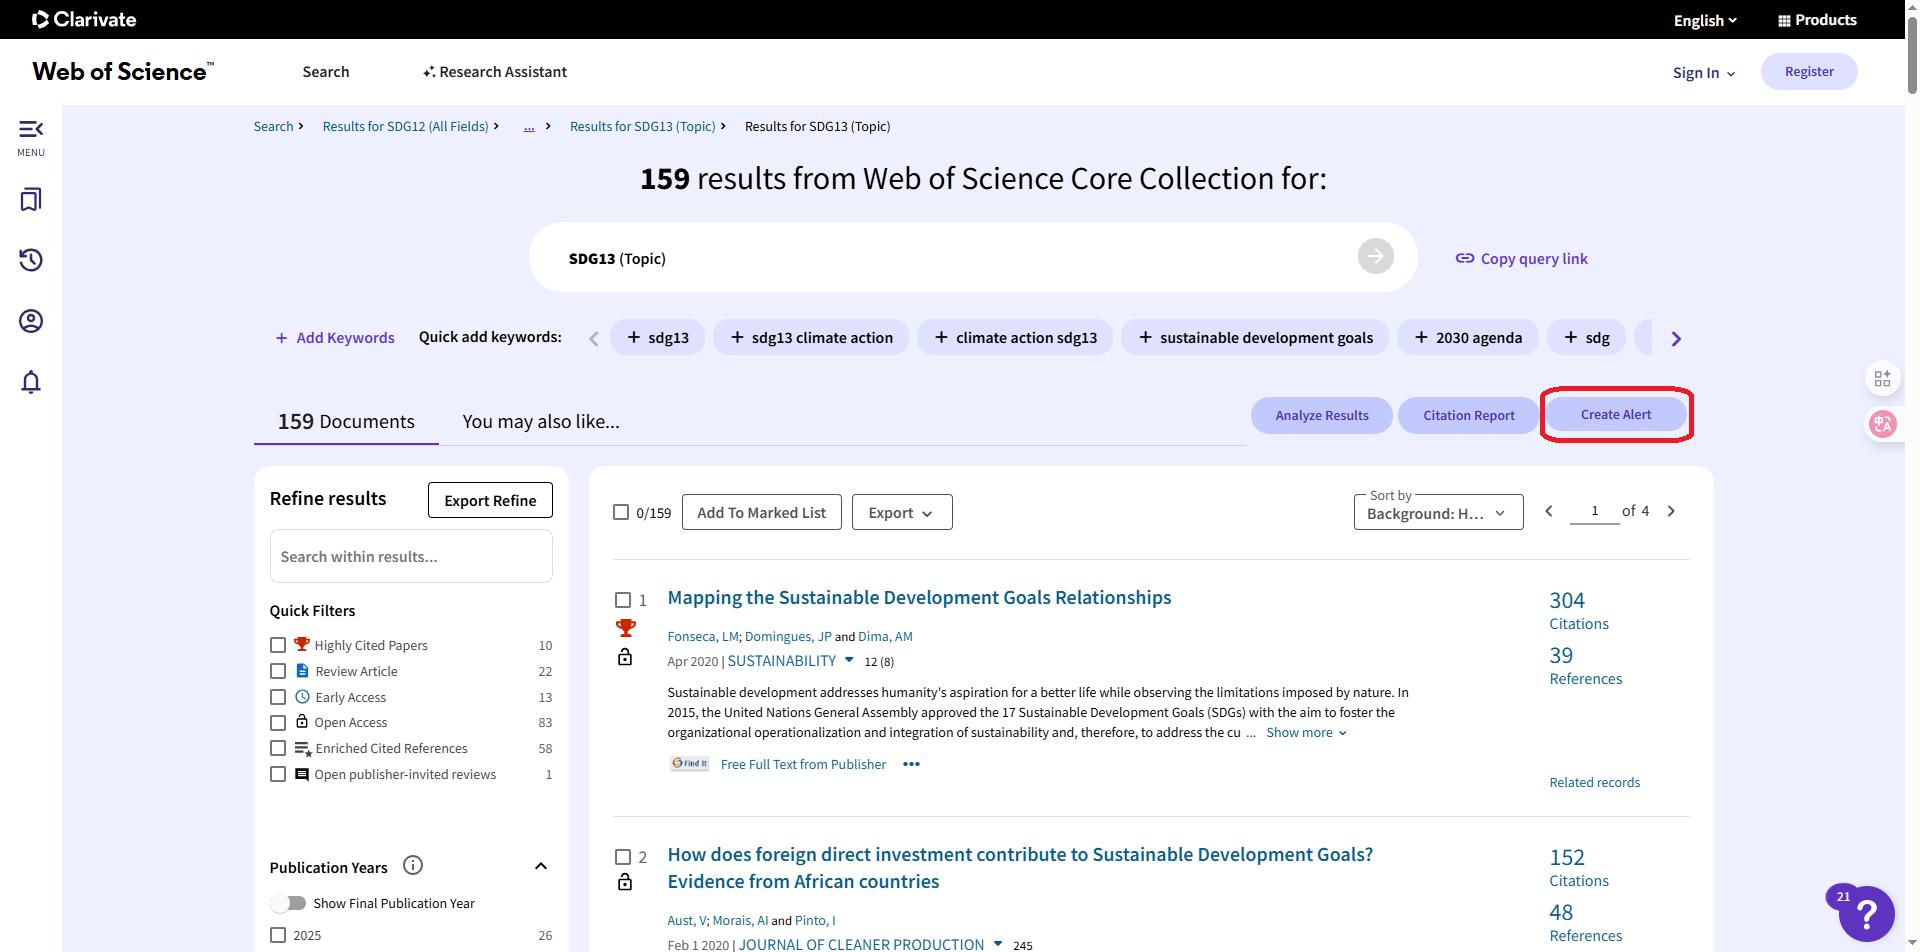Open the Marked List bookmark sidebar icon
The width and height of the screenshot is (1920, 952).
coord(31,200)
